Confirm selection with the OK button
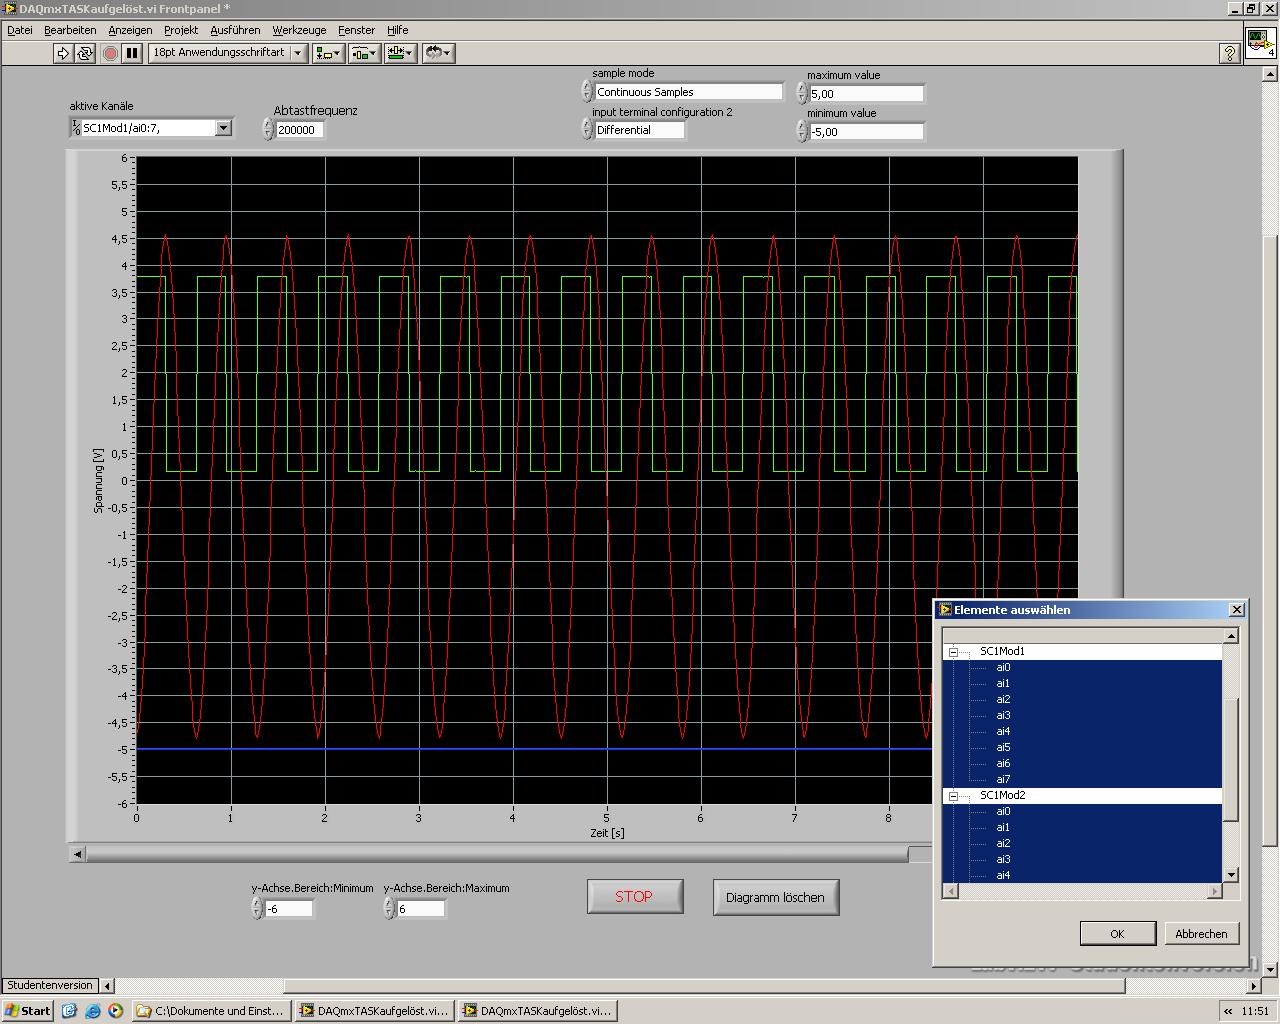Image resolution: width=1280 pixels, height=1024 pixels. coord(1117,933)
